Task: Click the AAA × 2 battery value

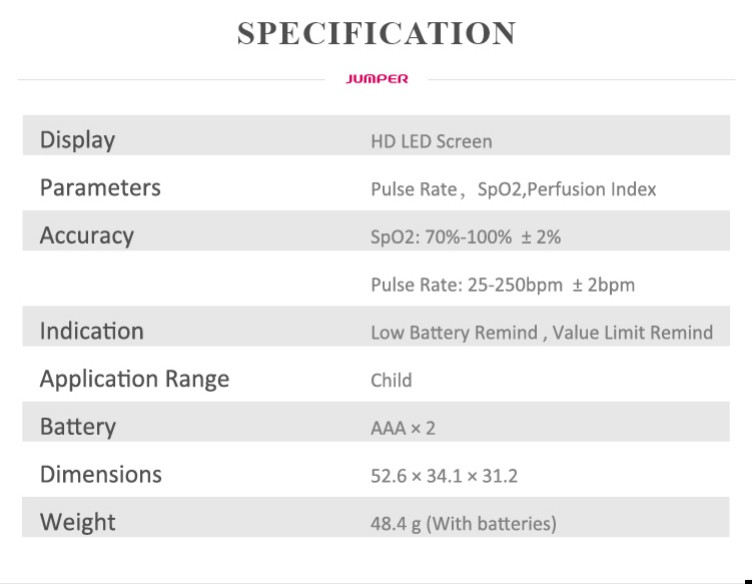Action: pyautogui.click(x=403, y=428)
